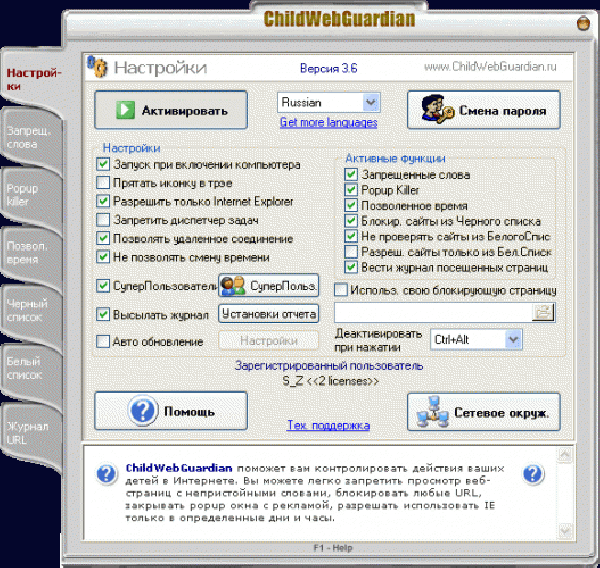This screenshot has height=568, width=600.
Task: Open the Позвол. время tab
Action: tap(31, 253)
